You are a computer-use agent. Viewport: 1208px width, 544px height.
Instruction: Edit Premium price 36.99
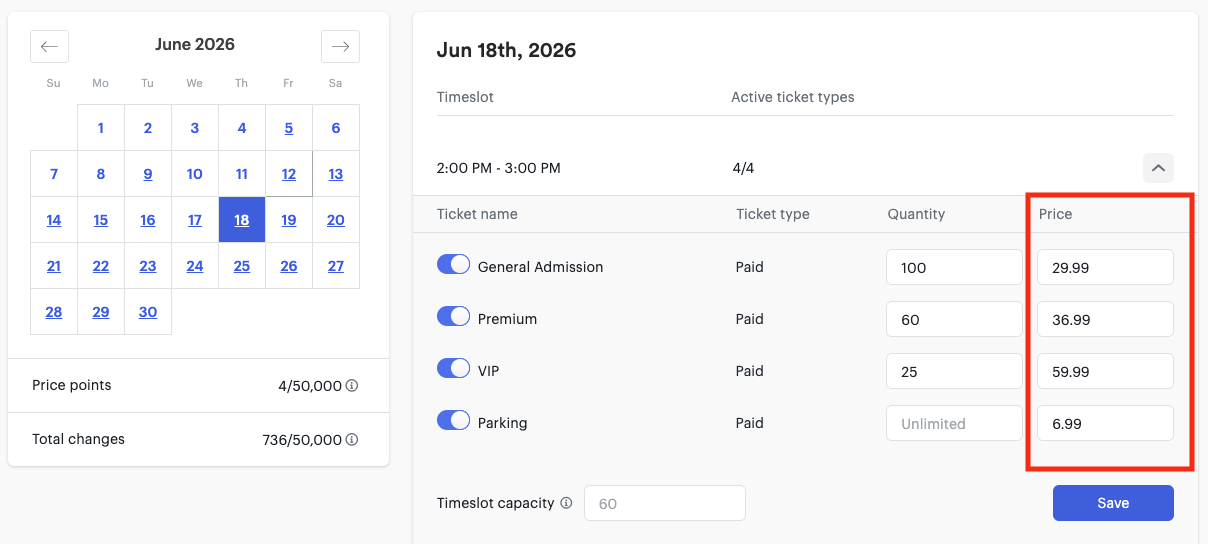pos(1105,319)
